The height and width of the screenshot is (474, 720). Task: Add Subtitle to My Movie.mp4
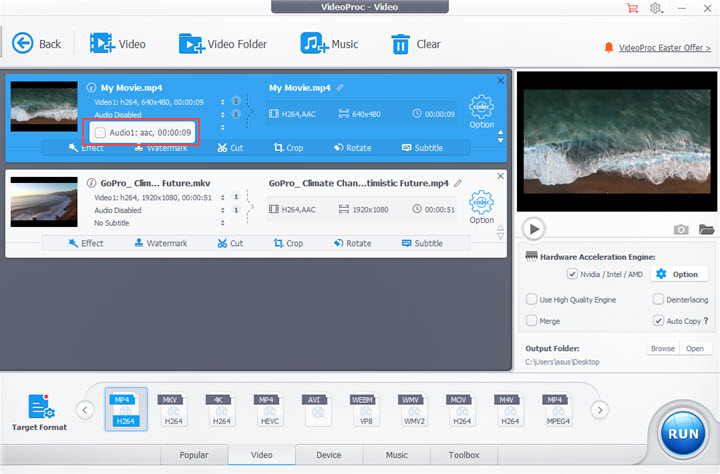click(x=422, y=148)
